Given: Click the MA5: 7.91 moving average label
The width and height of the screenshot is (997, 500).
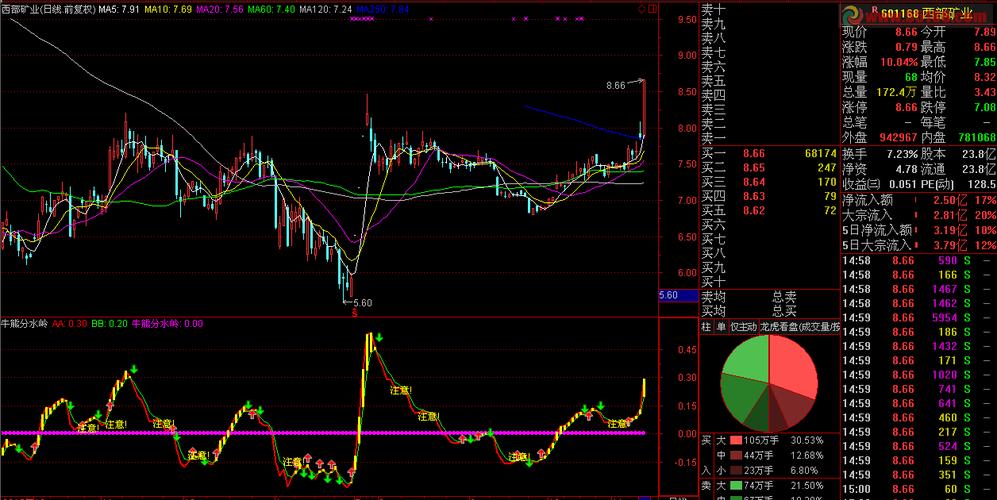Looking at the screenshot, I should pyautogui.click(x=118, y=9).
